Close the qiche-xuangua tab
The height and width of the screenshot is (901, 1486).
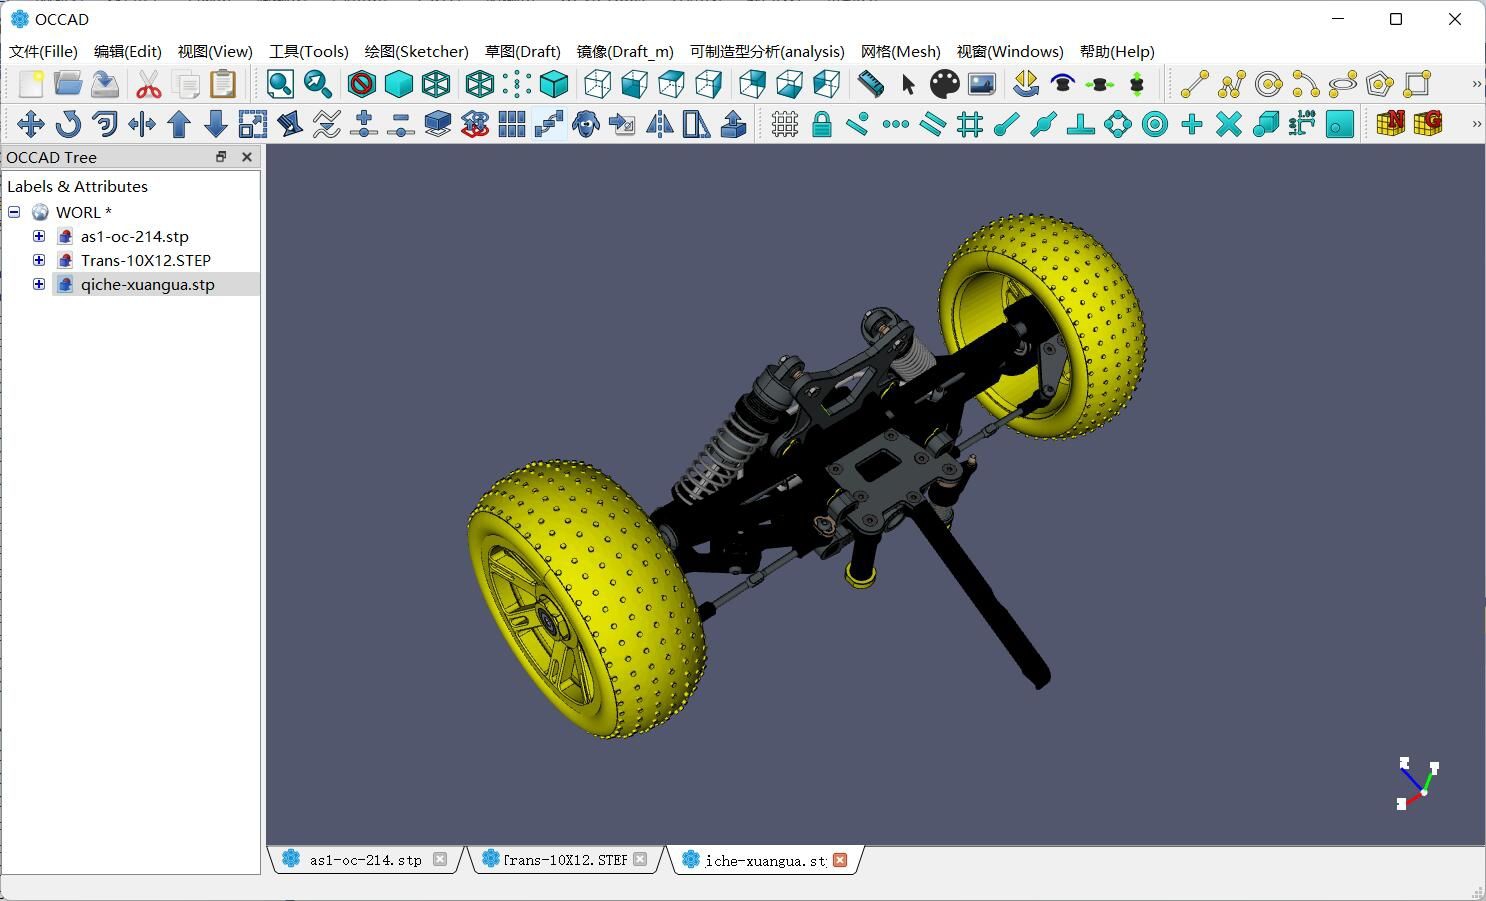(x=840, y=859)
